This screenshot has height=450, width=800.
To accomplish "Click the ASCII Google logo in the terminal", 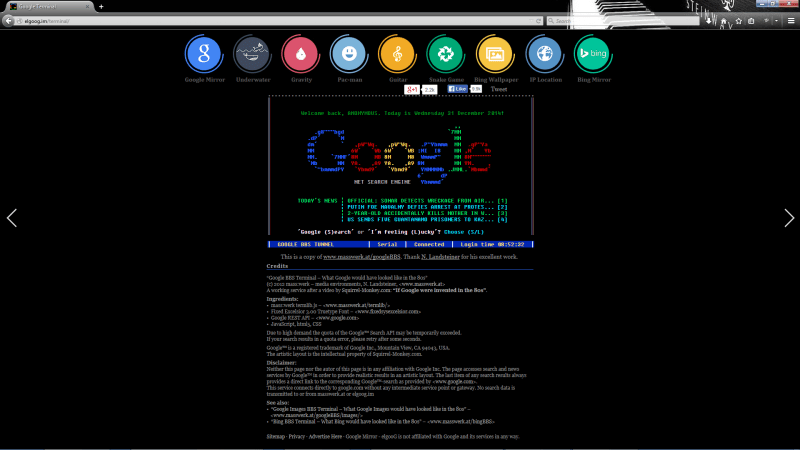I will point(400,155).
